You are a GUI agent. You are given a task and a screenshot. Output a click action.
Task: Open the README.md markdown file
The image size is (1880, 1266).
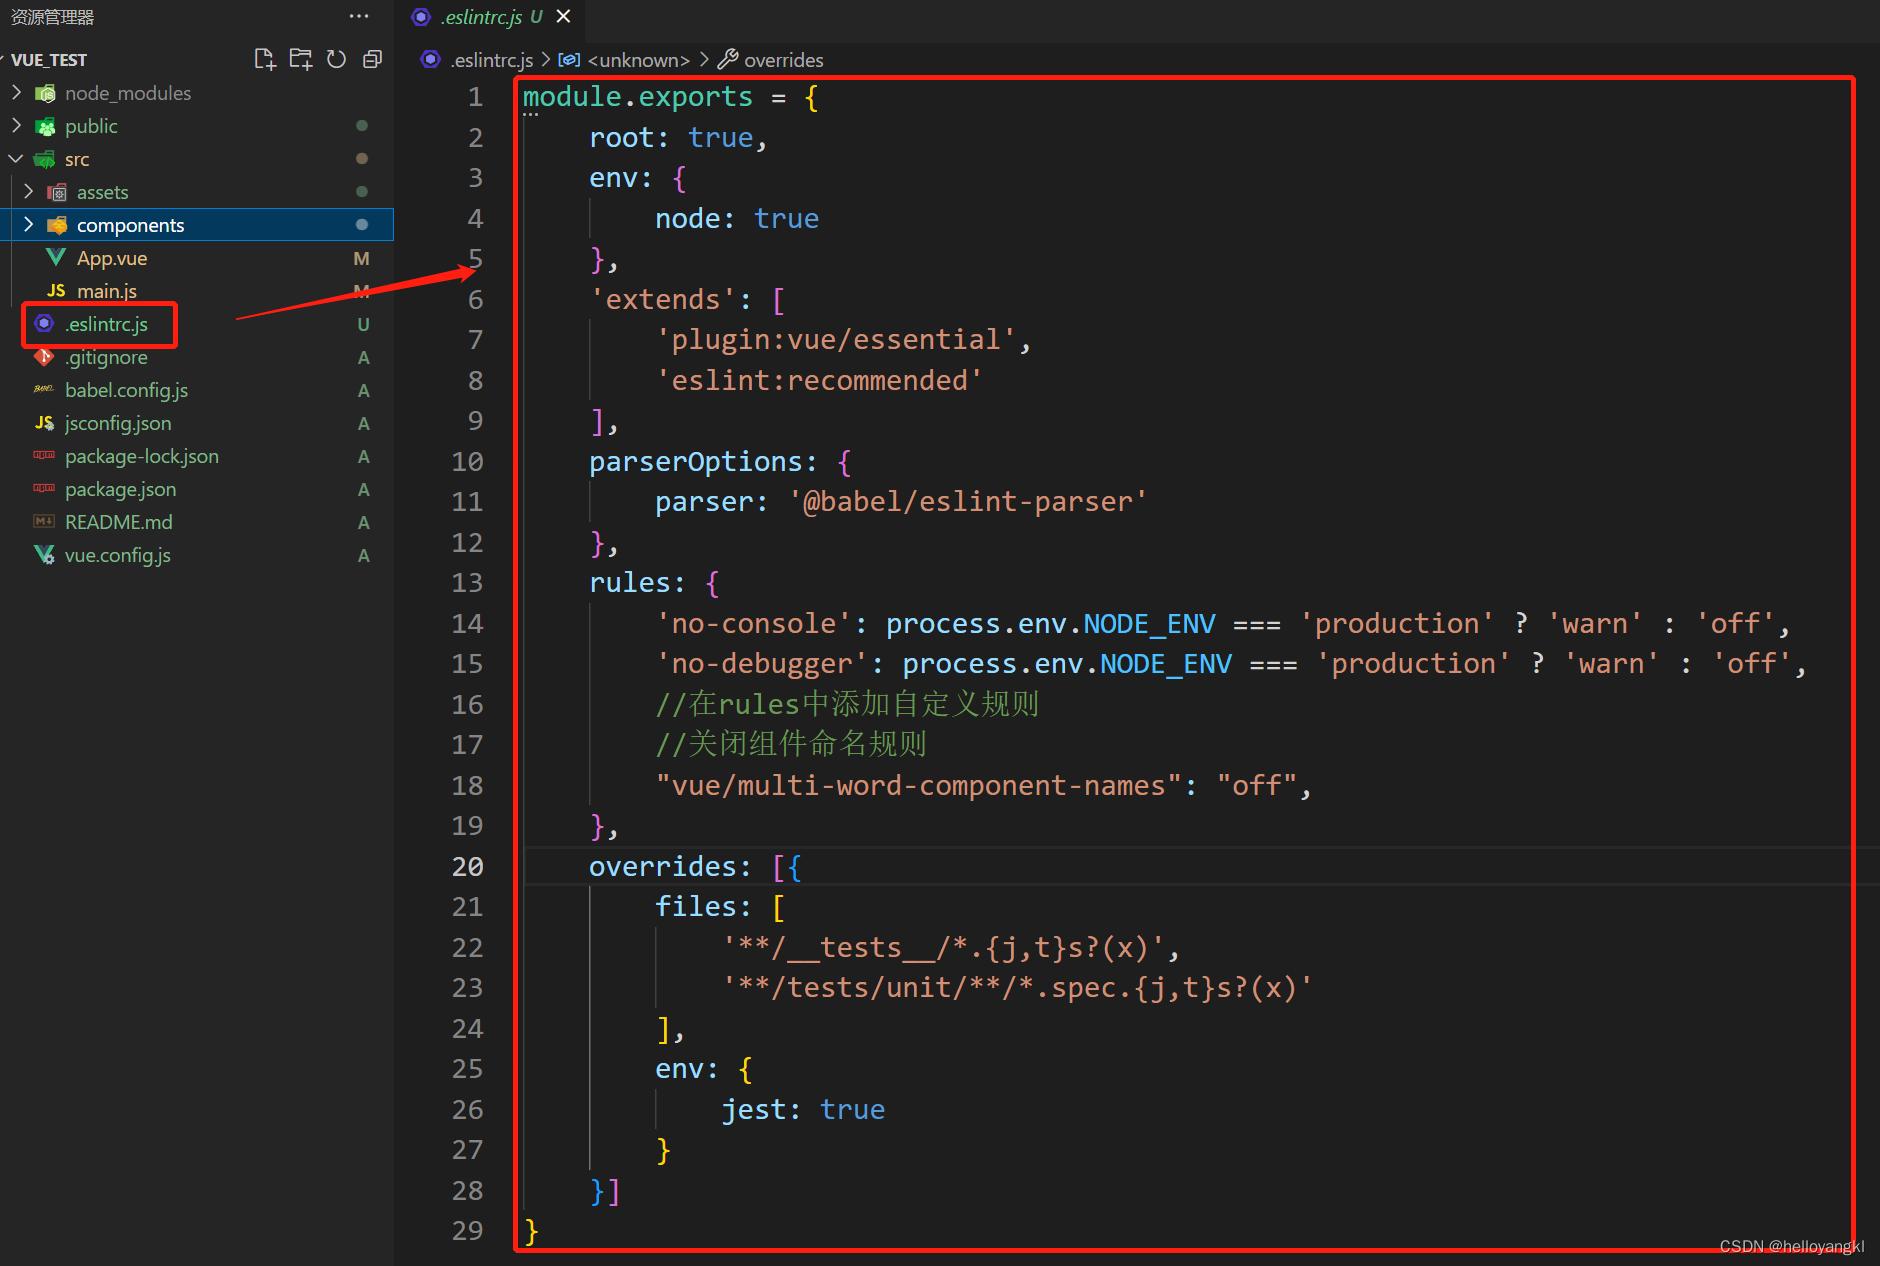[117, 521]
